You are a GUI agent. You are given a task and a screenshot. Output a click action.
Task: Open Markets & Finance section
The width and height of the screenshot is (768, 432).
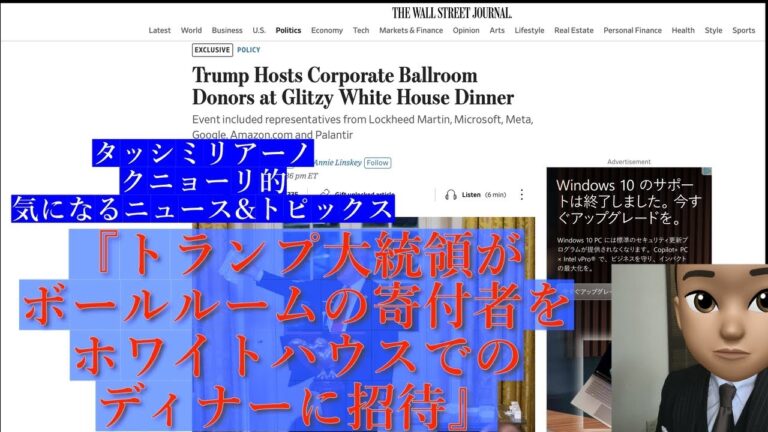(x=411, y=30)
